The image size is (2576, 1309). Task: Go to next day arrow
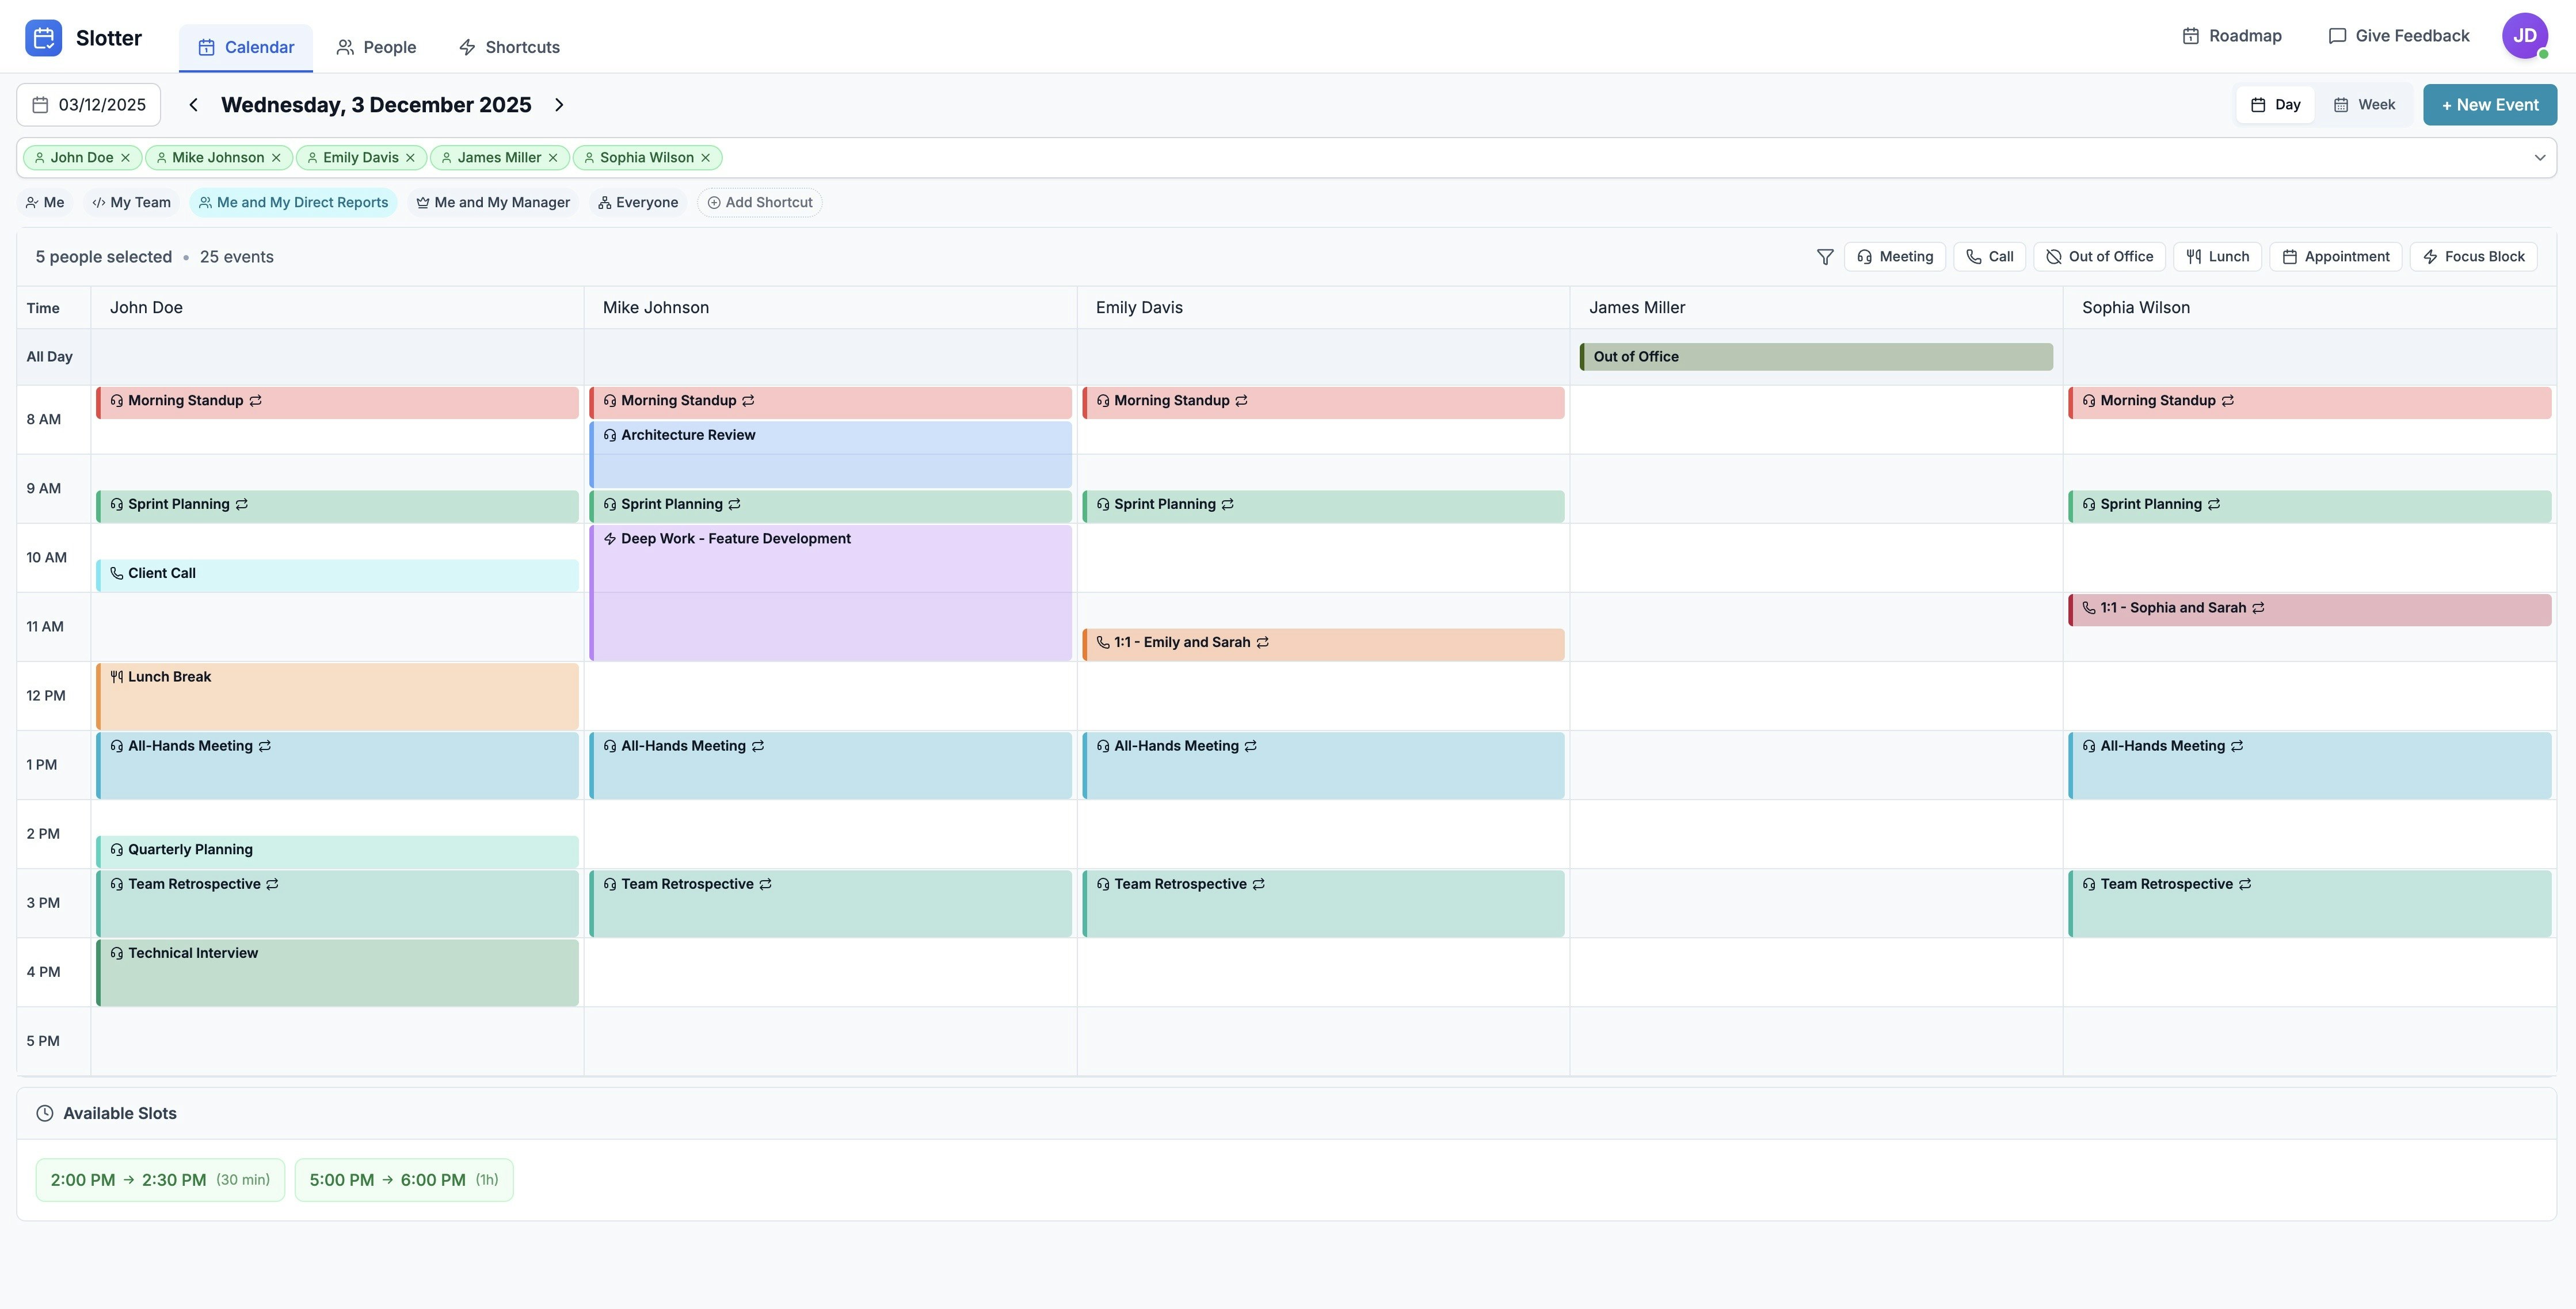[x=559, y=105]
